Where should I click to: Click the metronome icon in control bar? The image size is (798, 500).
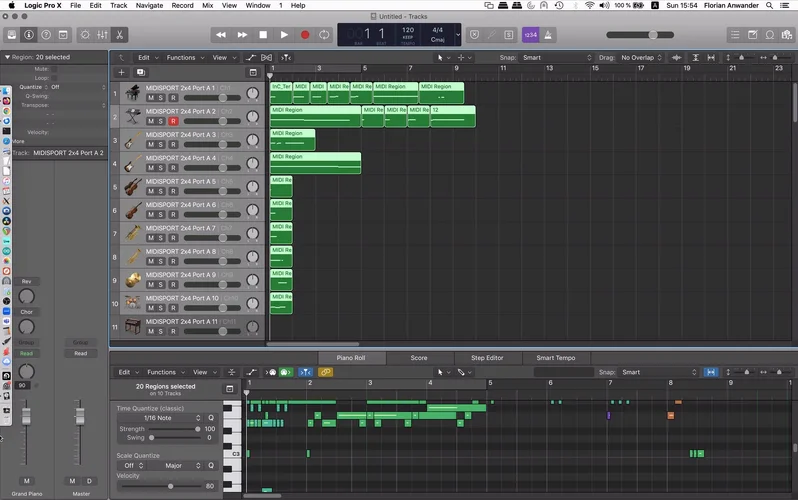coord(549,35)
